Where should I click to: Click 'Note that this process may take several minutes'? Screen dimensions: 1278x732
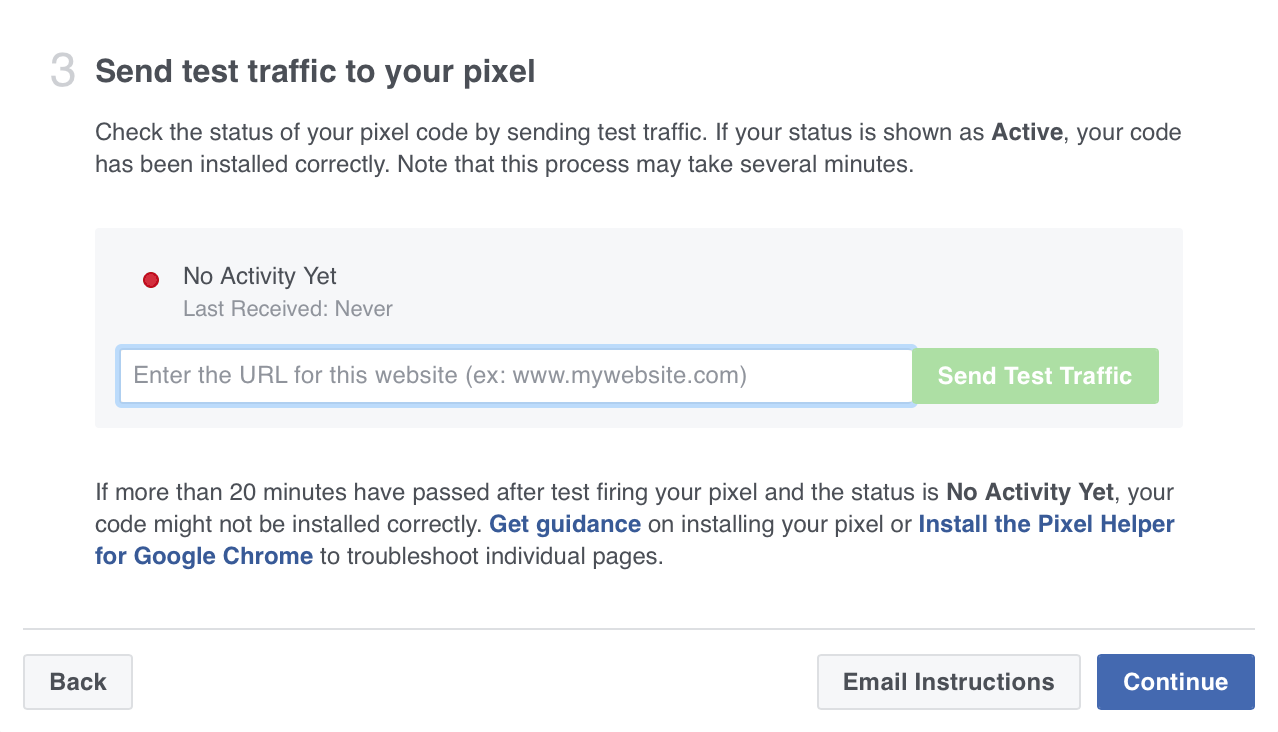(x=655, y=164)
